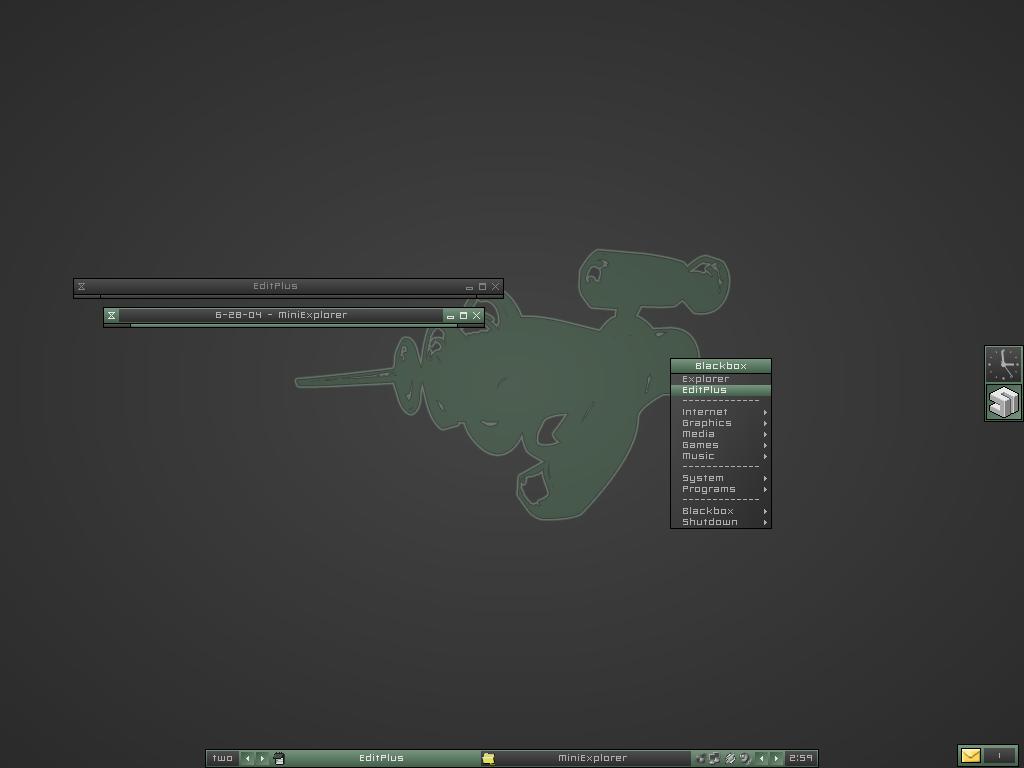Click the EditPlus notepad icon in taskbar
Viewport: 1024px width, 768px height.
279,758
